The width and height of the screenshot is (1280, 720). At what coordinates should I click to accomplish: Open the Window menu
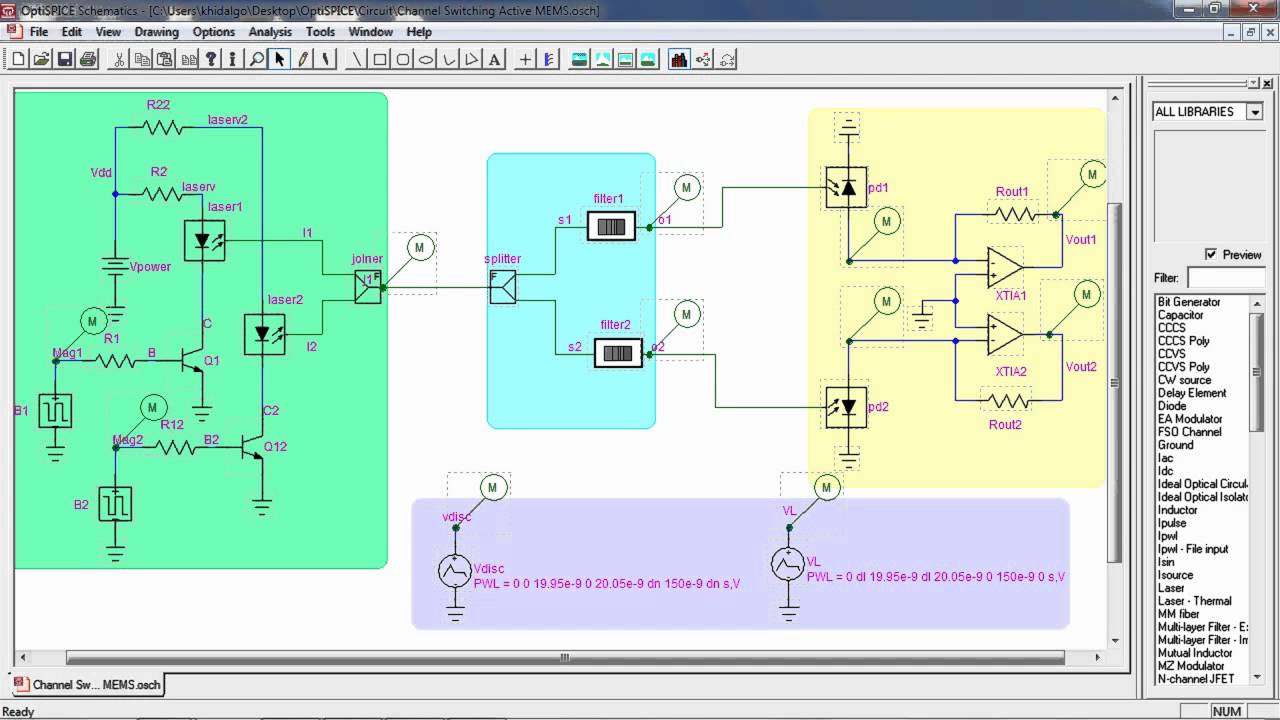click(x=370, y=32)
